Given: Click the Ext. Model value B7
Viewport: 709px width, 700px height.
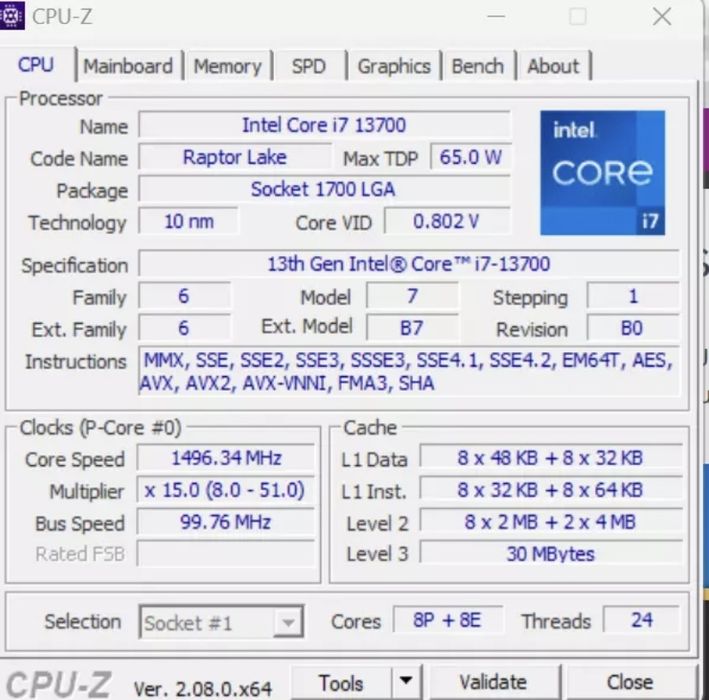Looking at the screenshot, I should 412,328.
